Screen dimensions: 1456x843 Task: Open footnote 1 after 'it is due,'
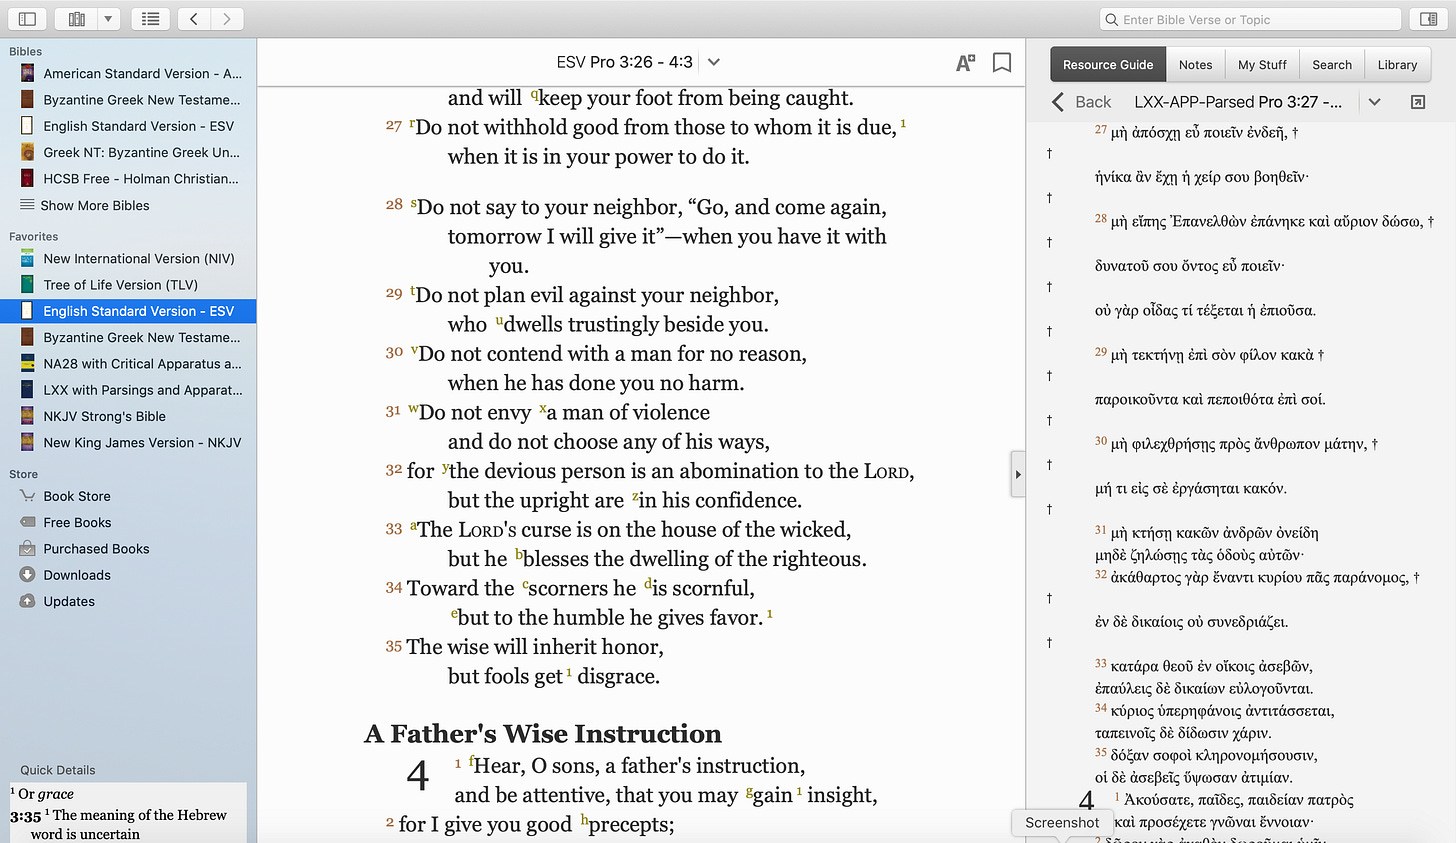pos(903,123)
